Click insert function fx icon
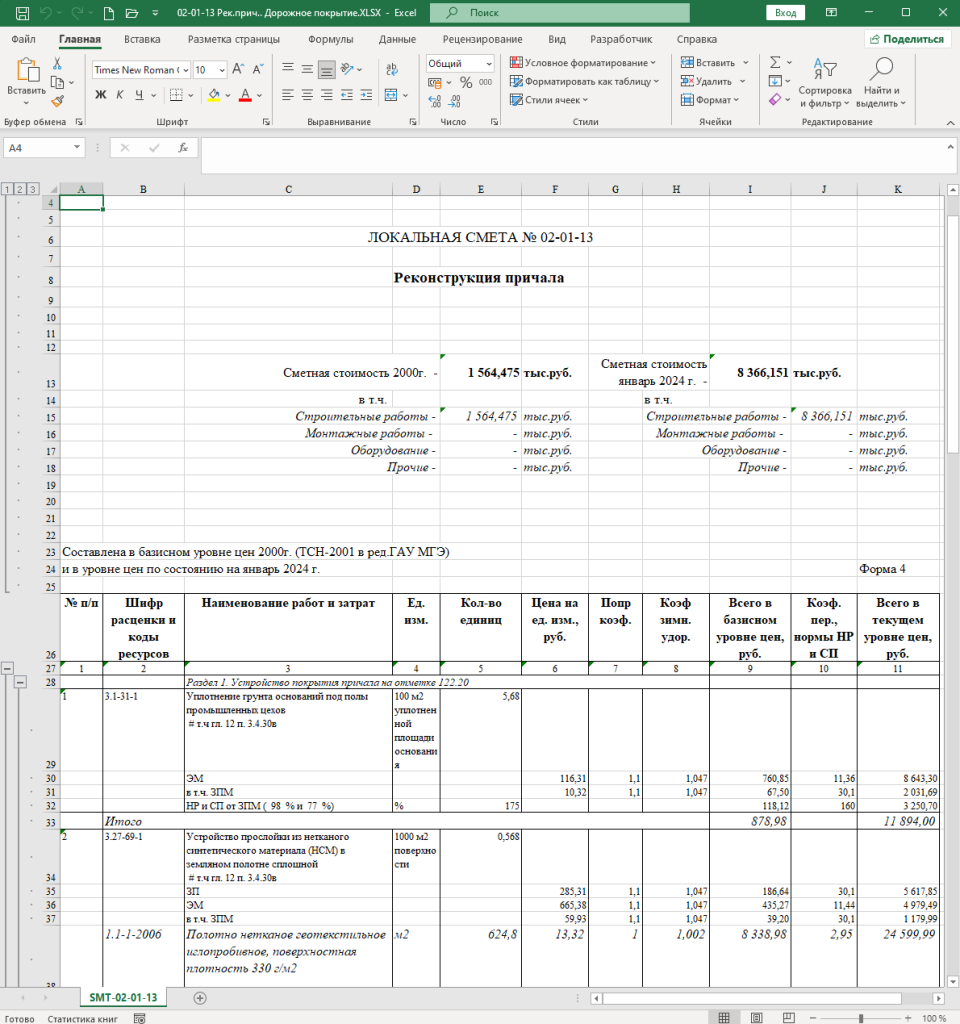Screen dimensions: 960x1024 [184, 148]
